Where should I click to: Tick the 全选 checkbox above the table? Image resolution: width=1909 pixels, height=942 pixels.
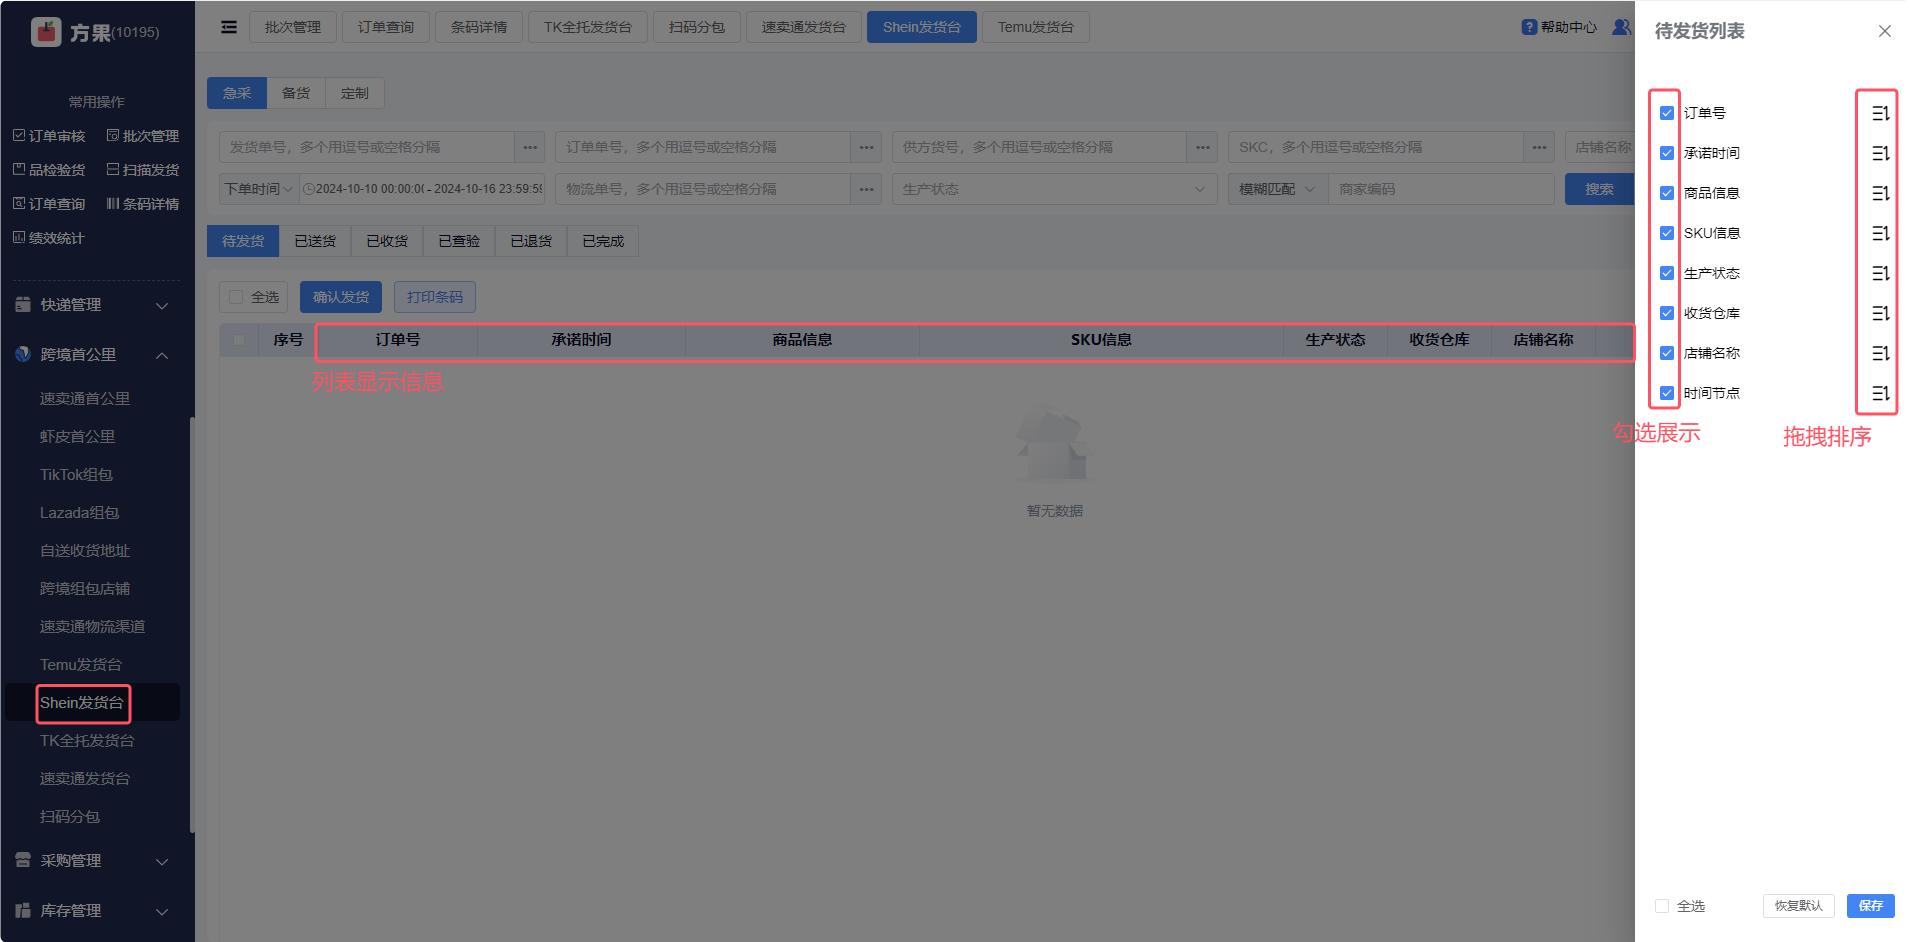[x=236, y=297]
